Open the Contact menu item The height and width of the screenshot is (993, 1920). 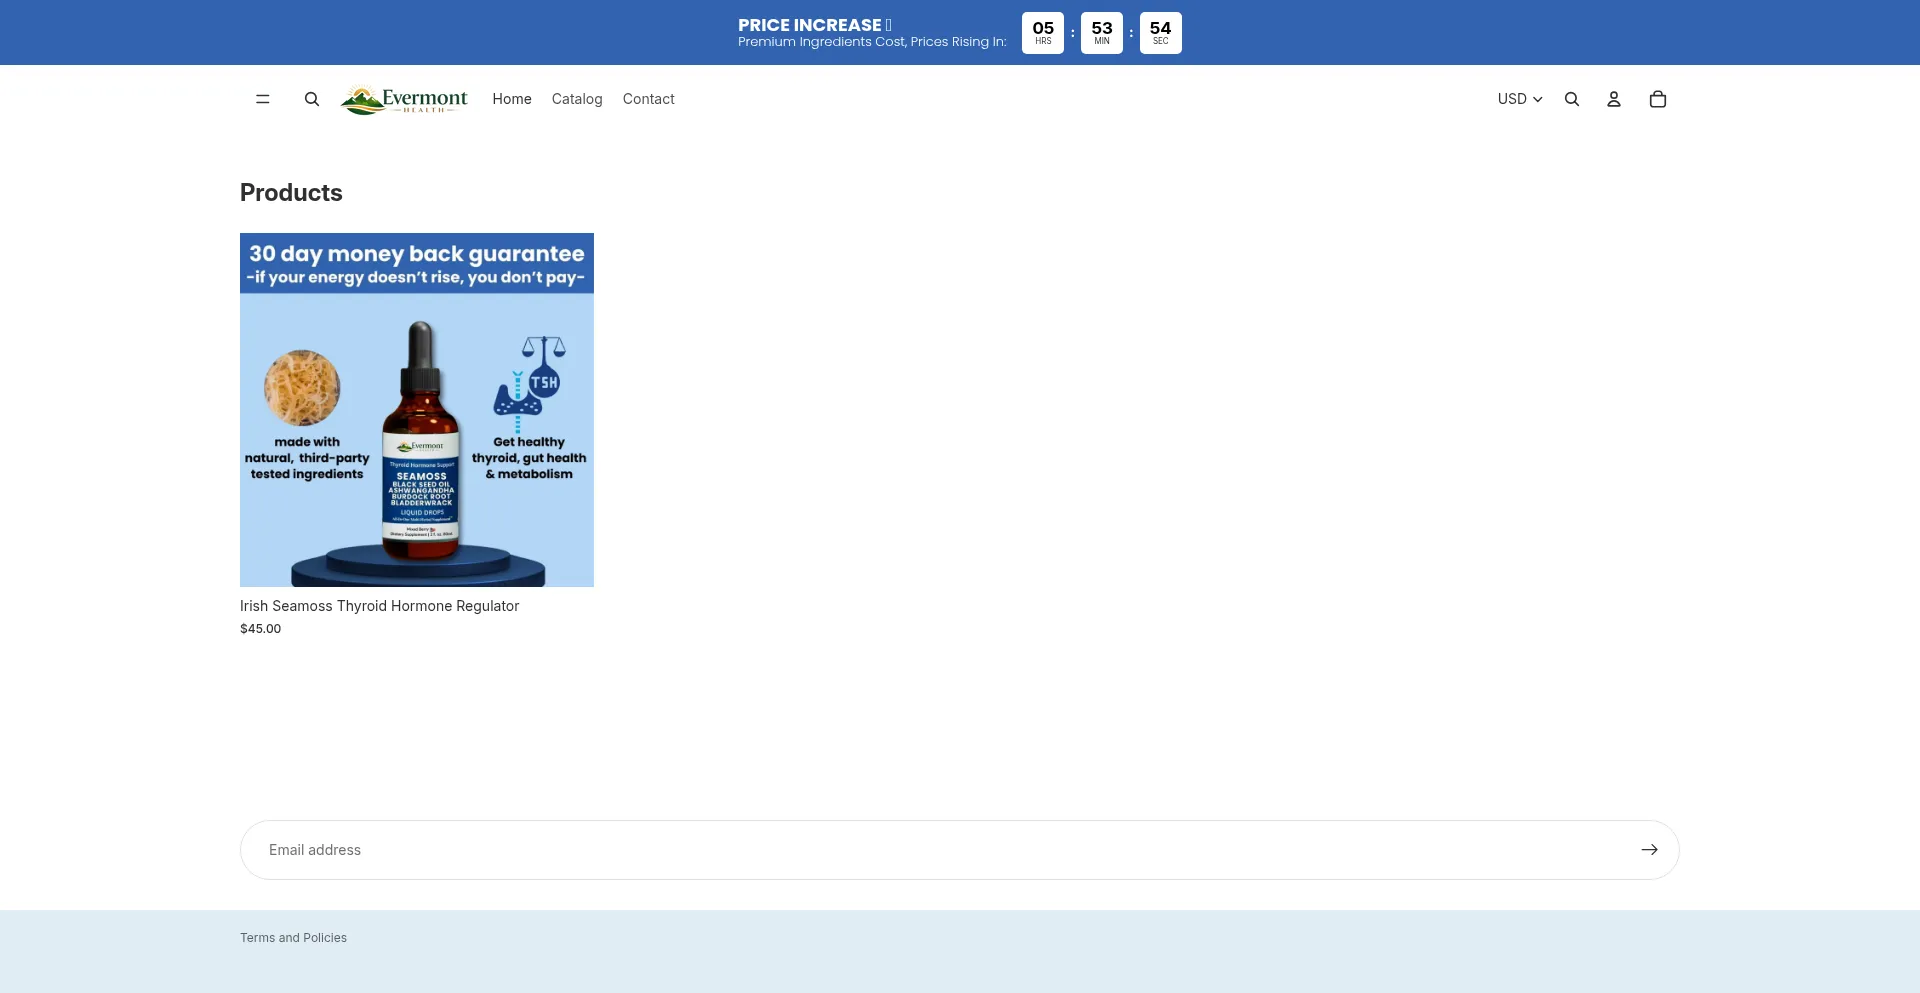pos(648,99)
